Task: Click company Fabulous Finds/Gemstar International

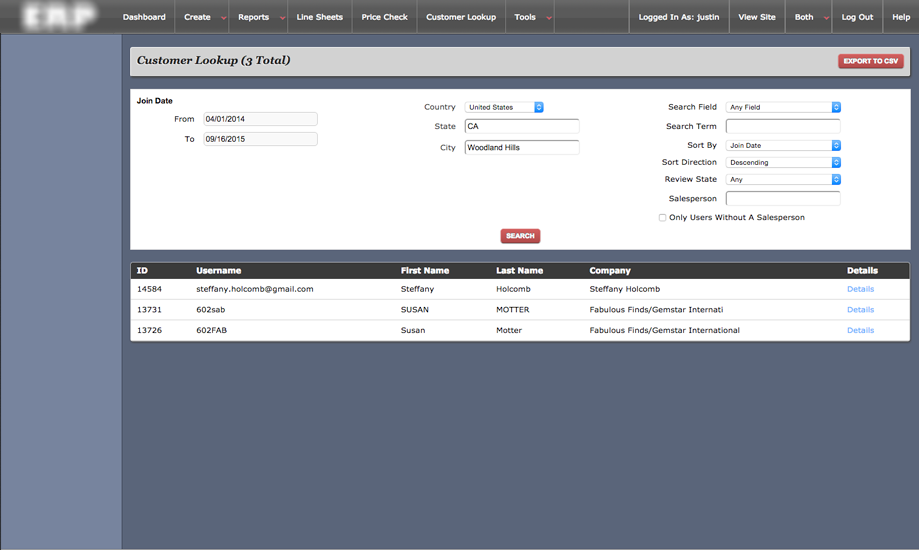Action: pyautogui.click(x=665, y=330)
